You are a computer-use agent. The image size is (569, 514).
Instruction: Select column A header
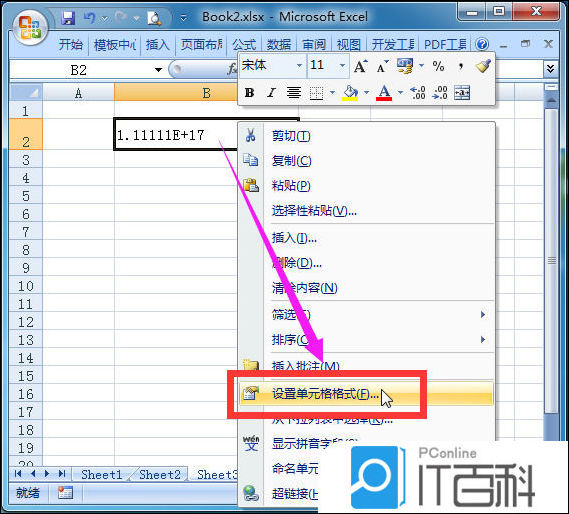[78, 93]
